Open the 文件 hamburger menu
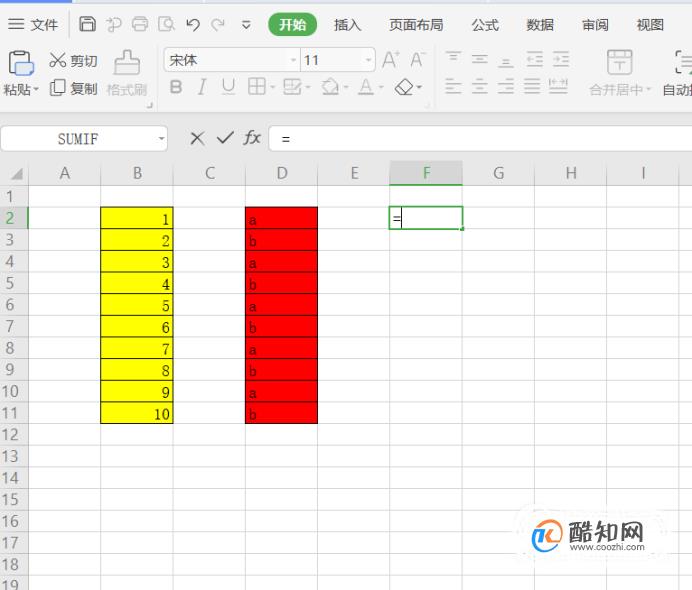The image size is (692, 590). pyautogui.click(x=33, y=24)
